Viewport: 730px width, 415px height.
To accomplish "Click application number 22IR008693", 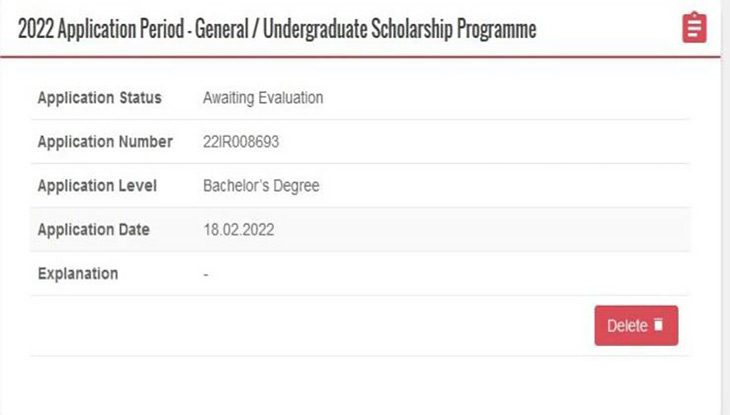I will pos(240,142).
